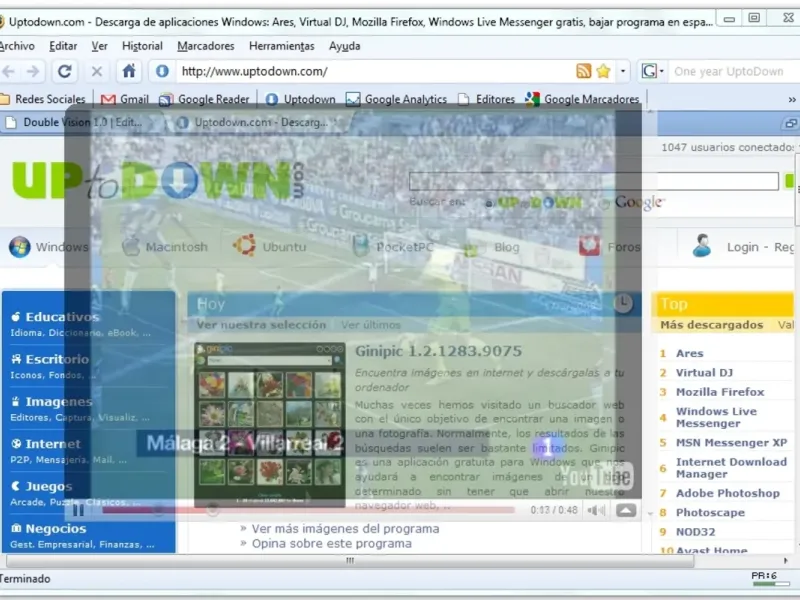
Task: Click the Double Vision icon at the tab bar's right end
Action: click(x=790, y=123)
